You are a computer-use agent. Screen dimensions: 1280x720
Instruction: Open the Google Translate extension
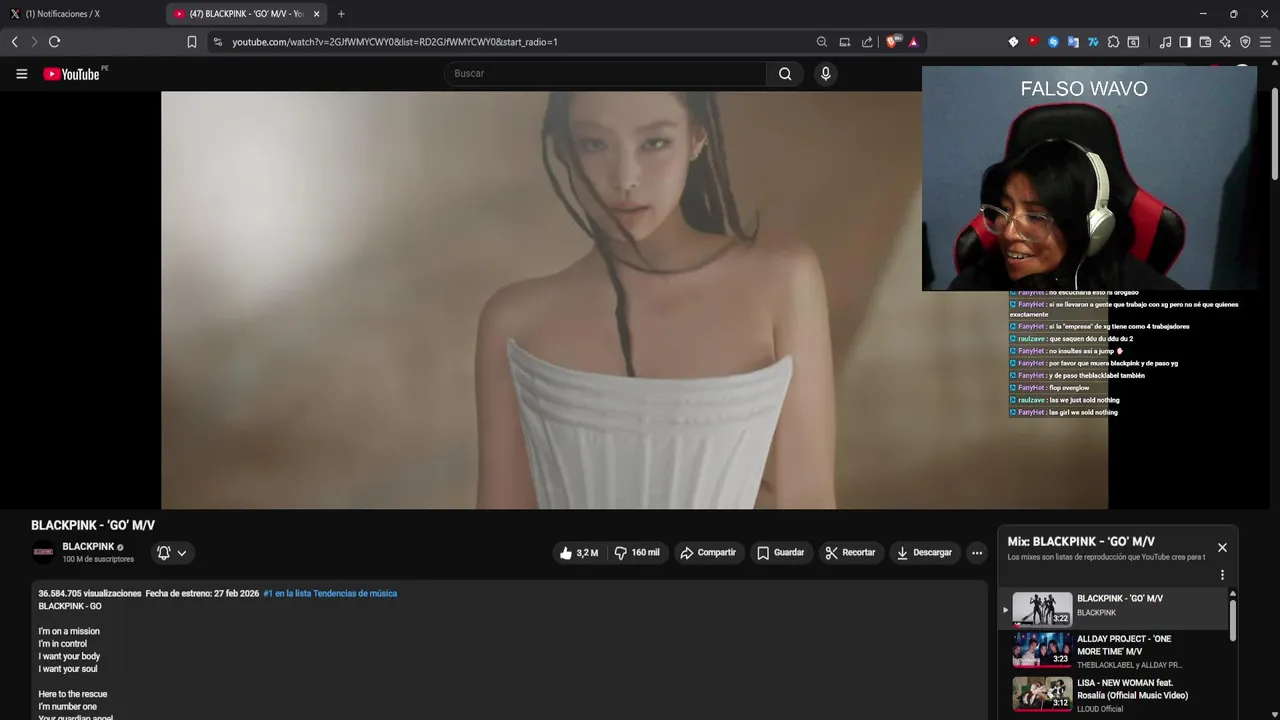[1073, 42]
